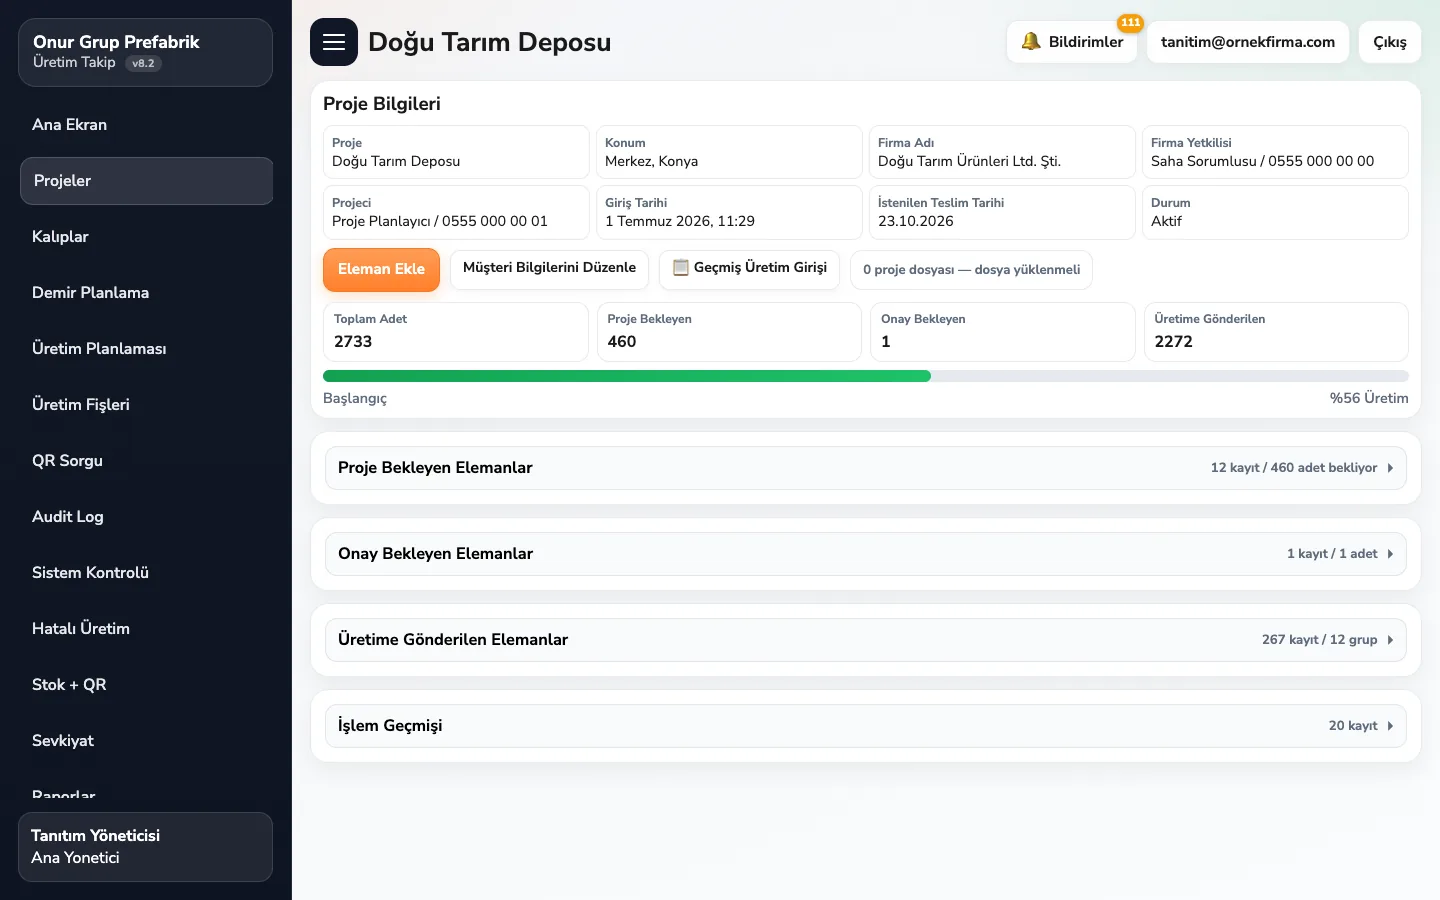Select Stok + QR menu item
Viewport: 1440px width, 900px height.
tap(146, 685)
